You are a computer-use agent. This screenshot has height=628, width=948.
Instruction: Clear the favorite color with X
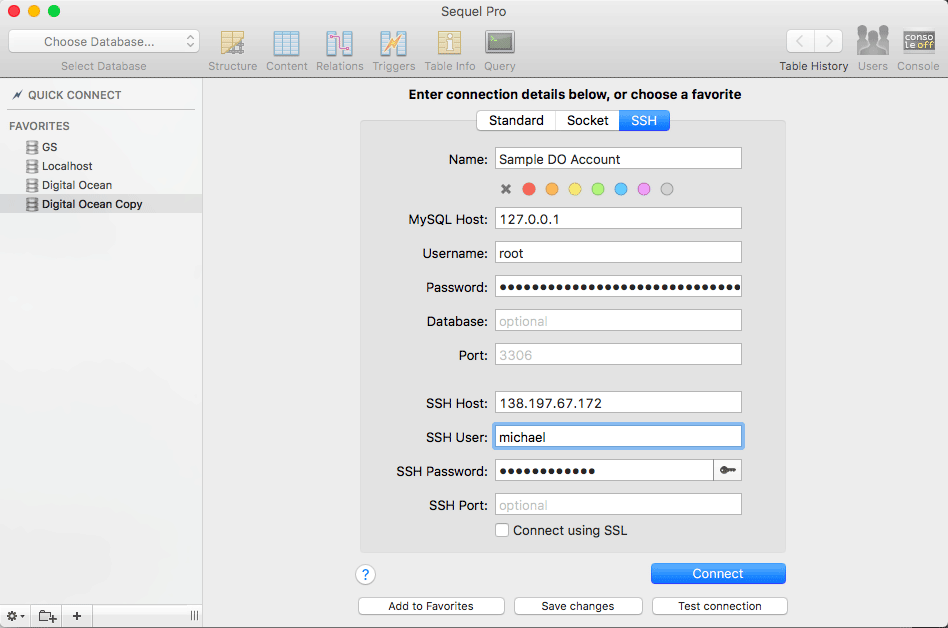pyautogui.click(x=506, y=189)
